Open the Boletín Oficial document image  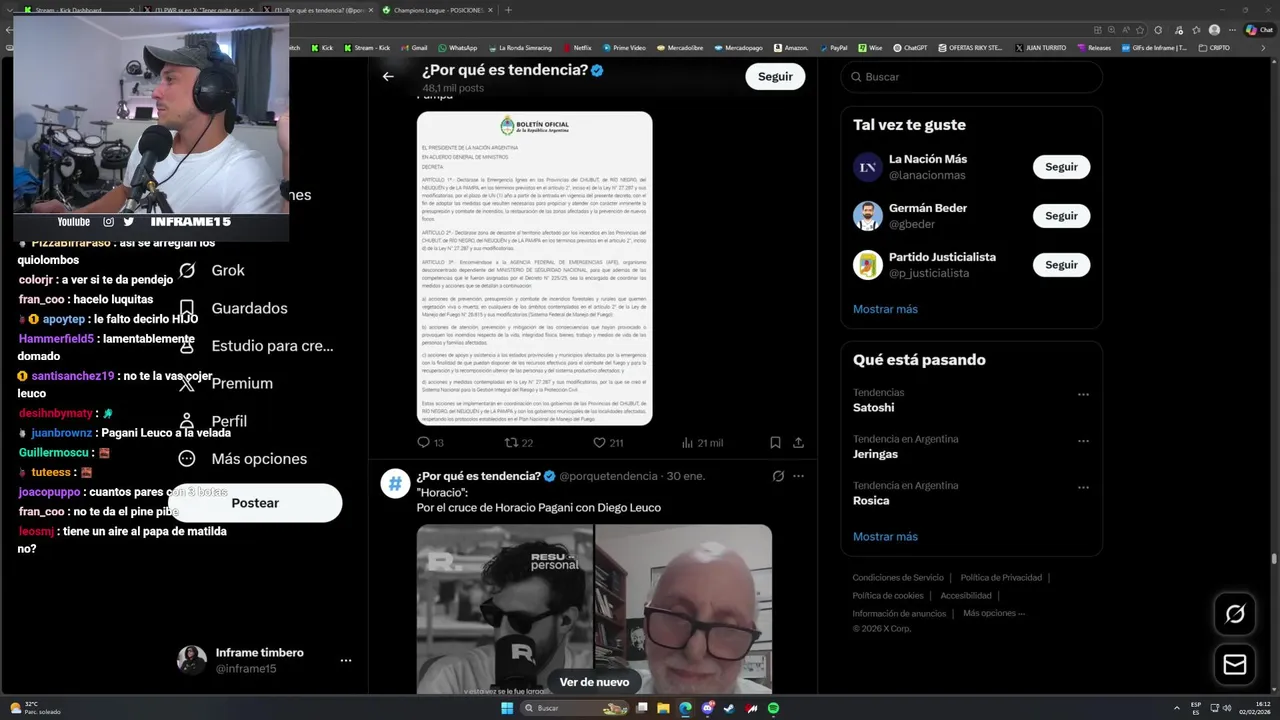[x=534, y=268]
